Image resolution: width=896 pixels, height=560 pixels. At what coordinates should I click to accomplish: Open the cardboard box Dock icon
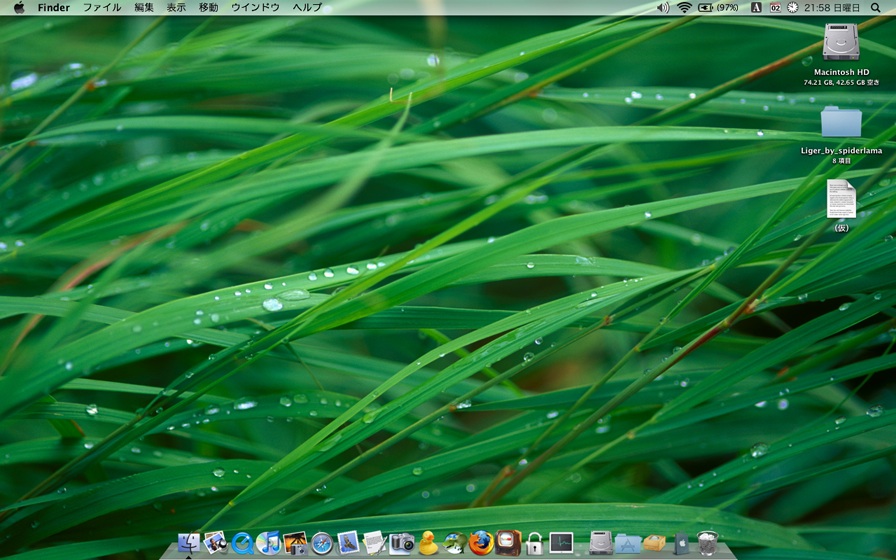coord(654,543)
